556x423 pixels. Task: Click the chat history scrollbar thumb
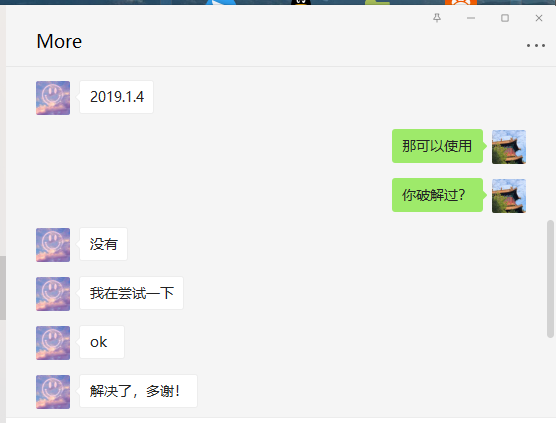coord(550,279)
